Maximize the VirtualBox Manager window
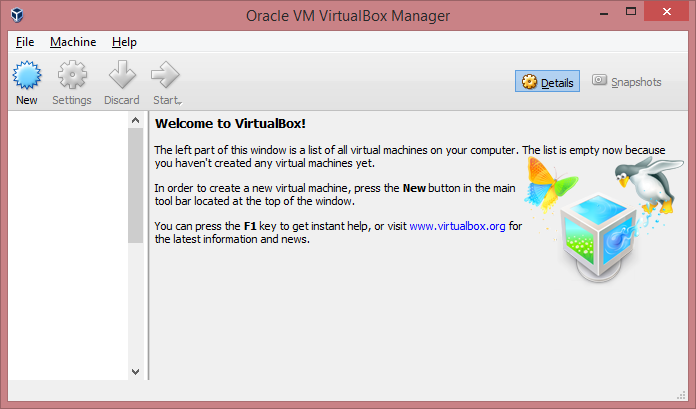Viewport: 696px width, 409px height. [631, 12]
